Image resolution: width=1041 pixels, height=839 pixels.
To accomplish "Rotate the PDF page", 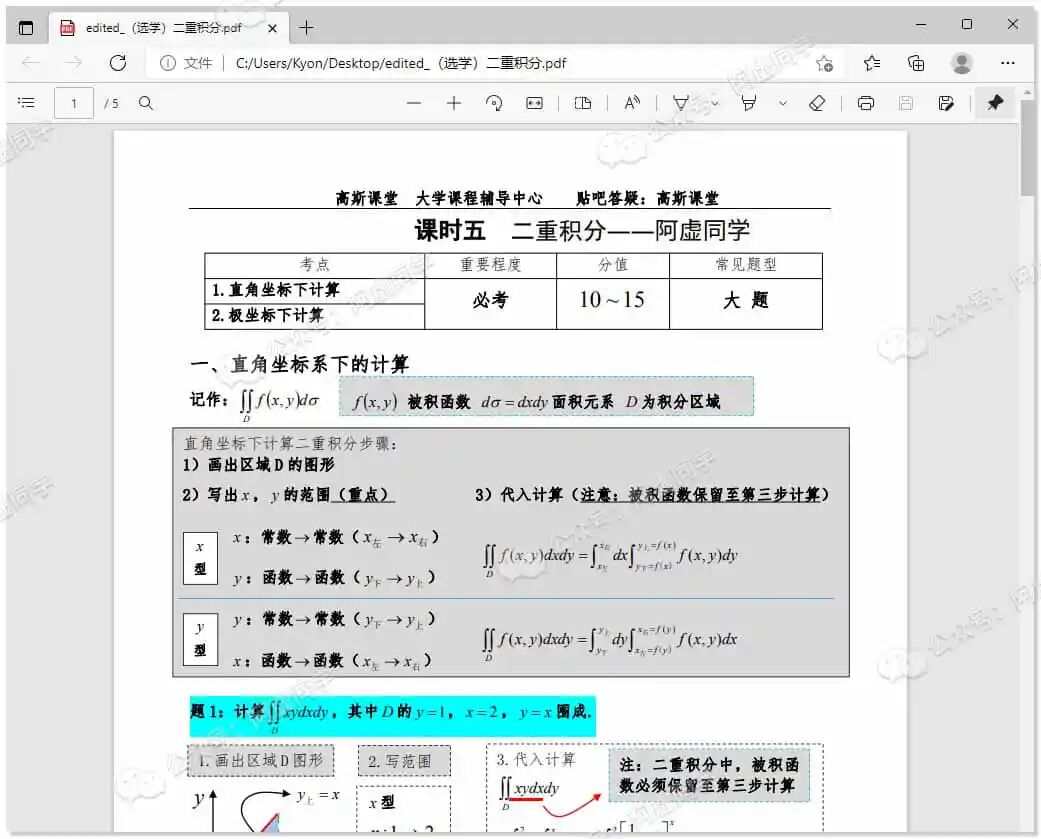I will click(x=494, y=103).
